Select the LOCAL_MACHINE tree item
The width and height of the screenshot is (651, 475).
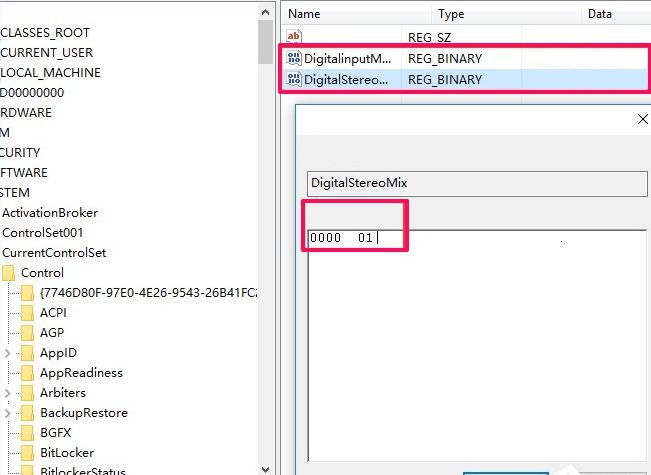[50, 73]
